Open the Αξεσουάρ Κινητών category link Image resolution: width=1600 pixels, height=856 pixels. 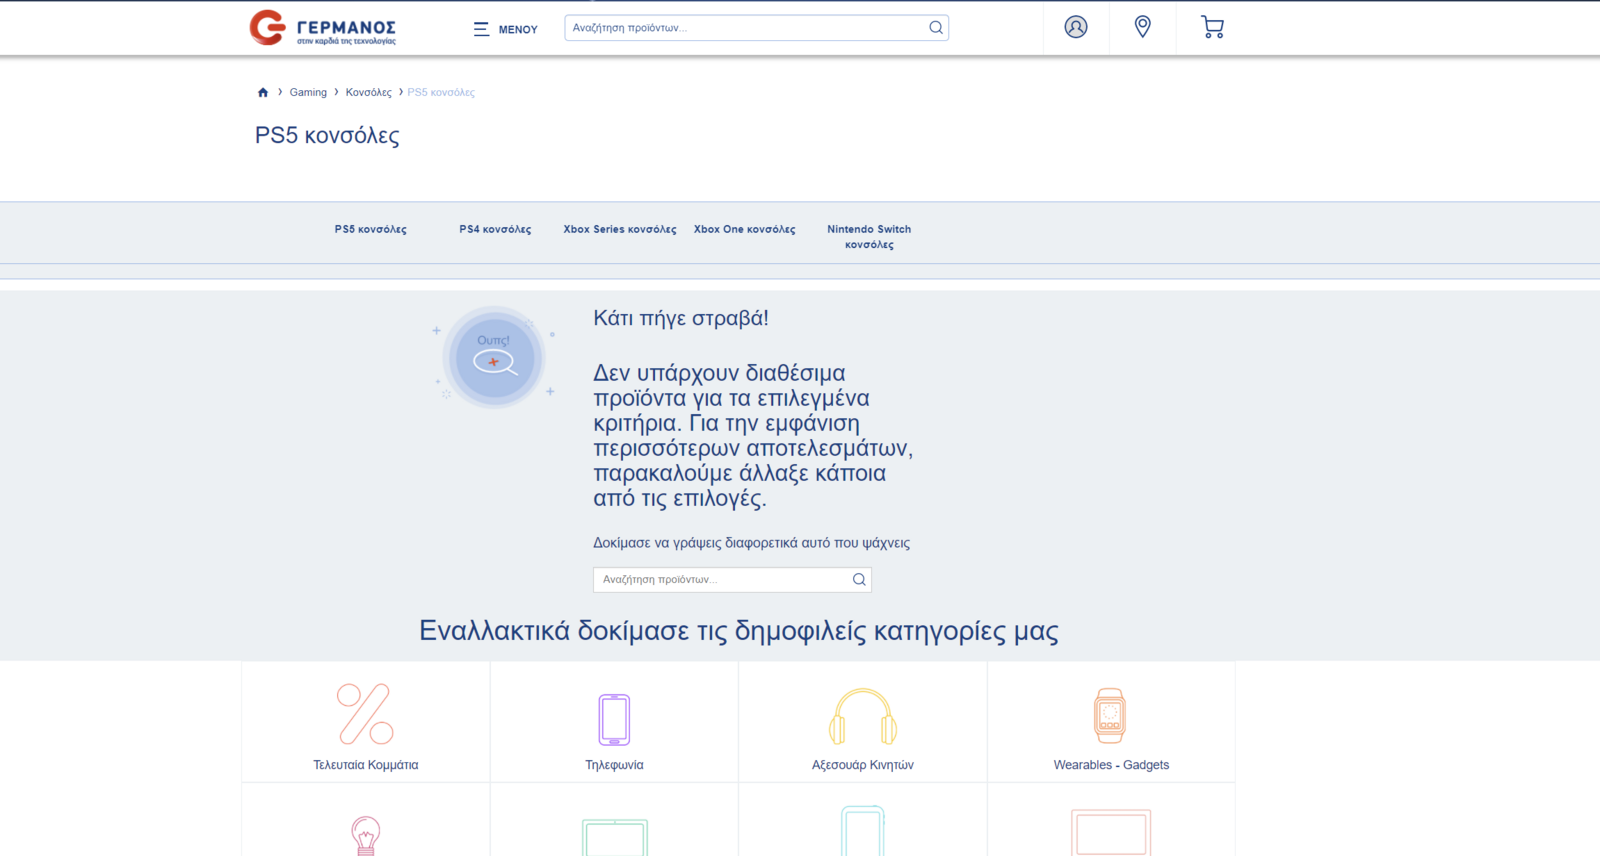[x=863, y=765]
